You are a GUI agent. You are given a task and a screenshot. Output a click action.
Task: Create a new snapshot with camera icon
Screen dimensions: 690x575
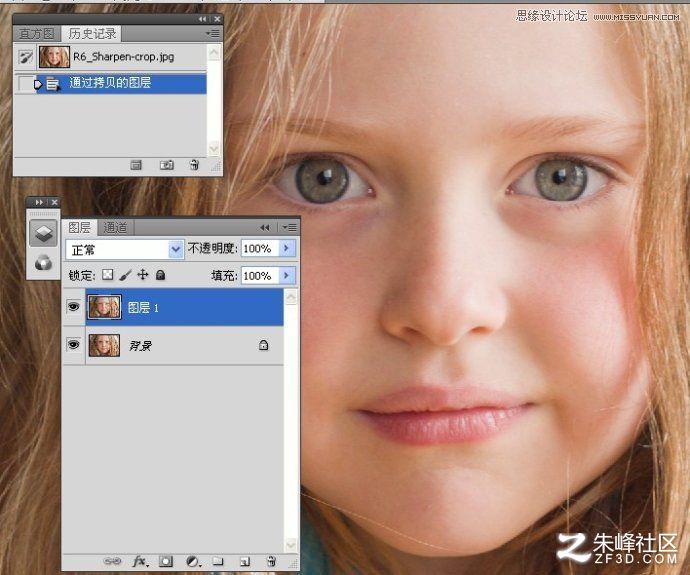(x=166, y=165)
